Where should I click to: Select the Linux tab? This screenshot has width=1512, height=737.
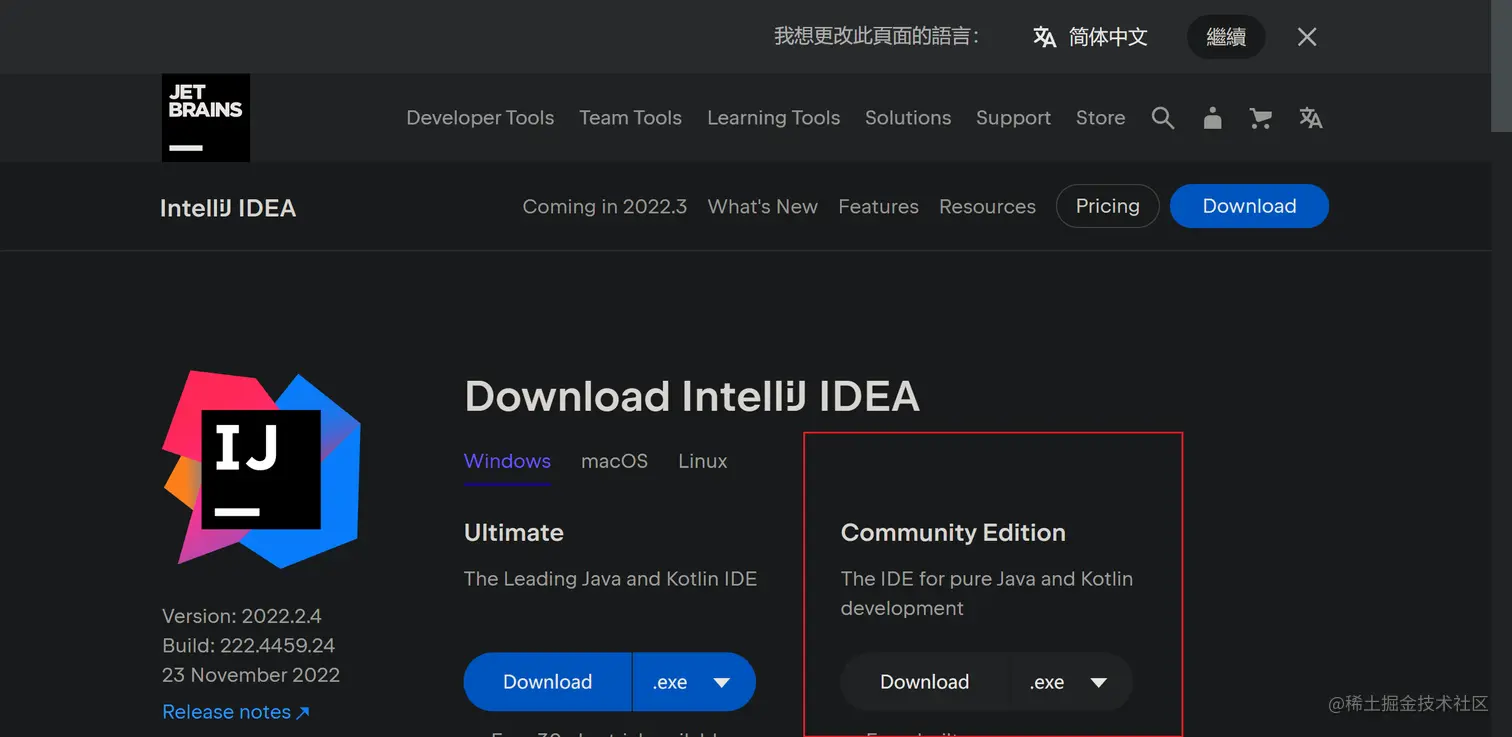tap(702, 461)
